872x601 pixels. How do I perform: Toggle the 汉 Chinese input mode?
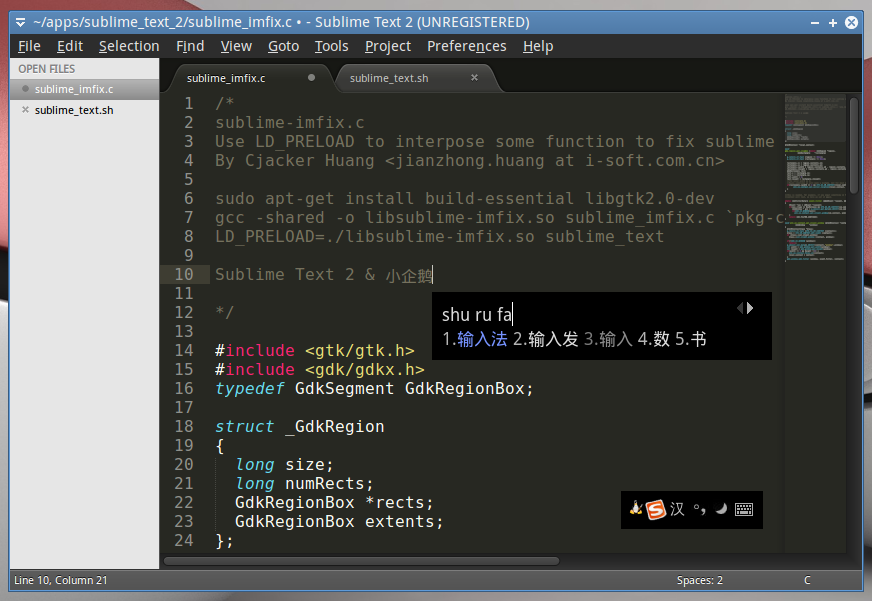click(677, 509)
